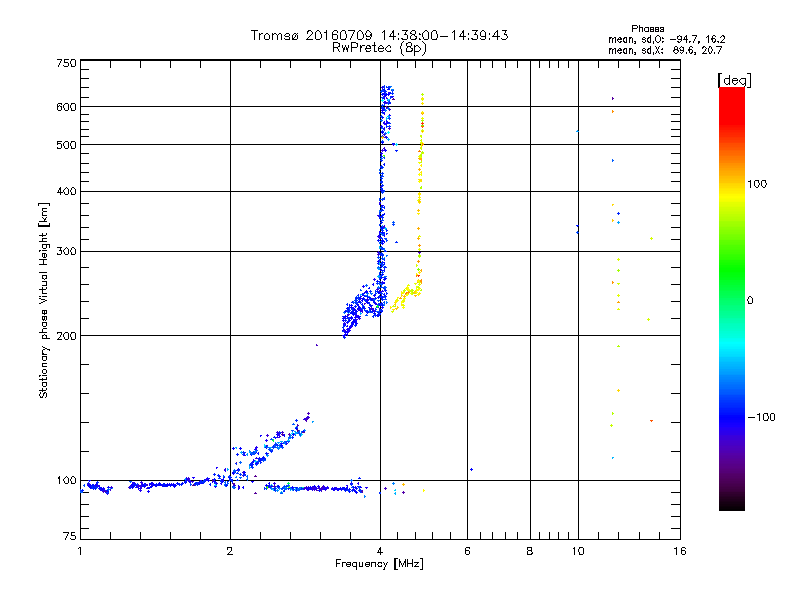800x600 pixels.
Task: Click the "1" frequency axis tick label
Action: point(80,551)
